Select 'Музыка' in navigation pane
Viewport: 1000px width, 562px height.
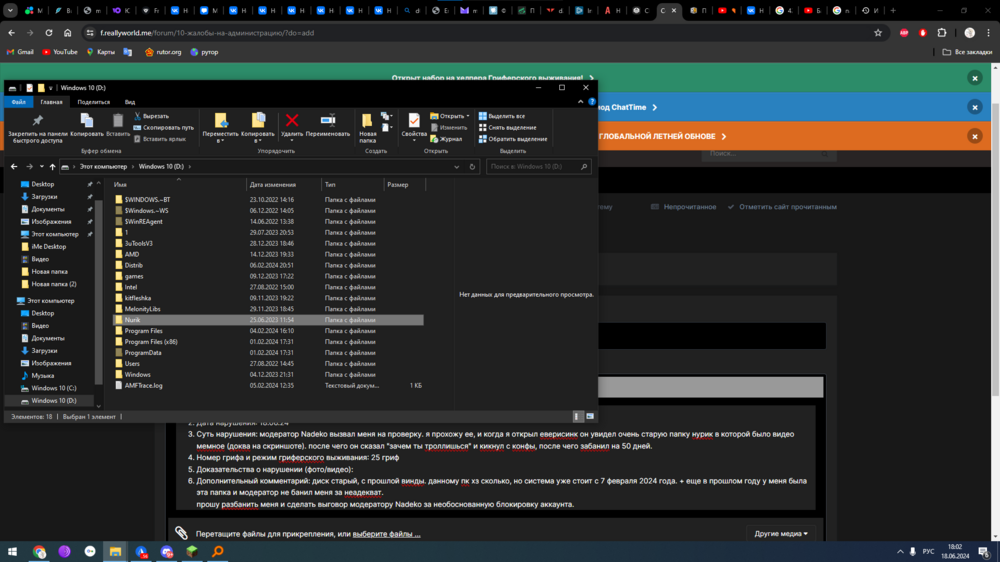43,376
